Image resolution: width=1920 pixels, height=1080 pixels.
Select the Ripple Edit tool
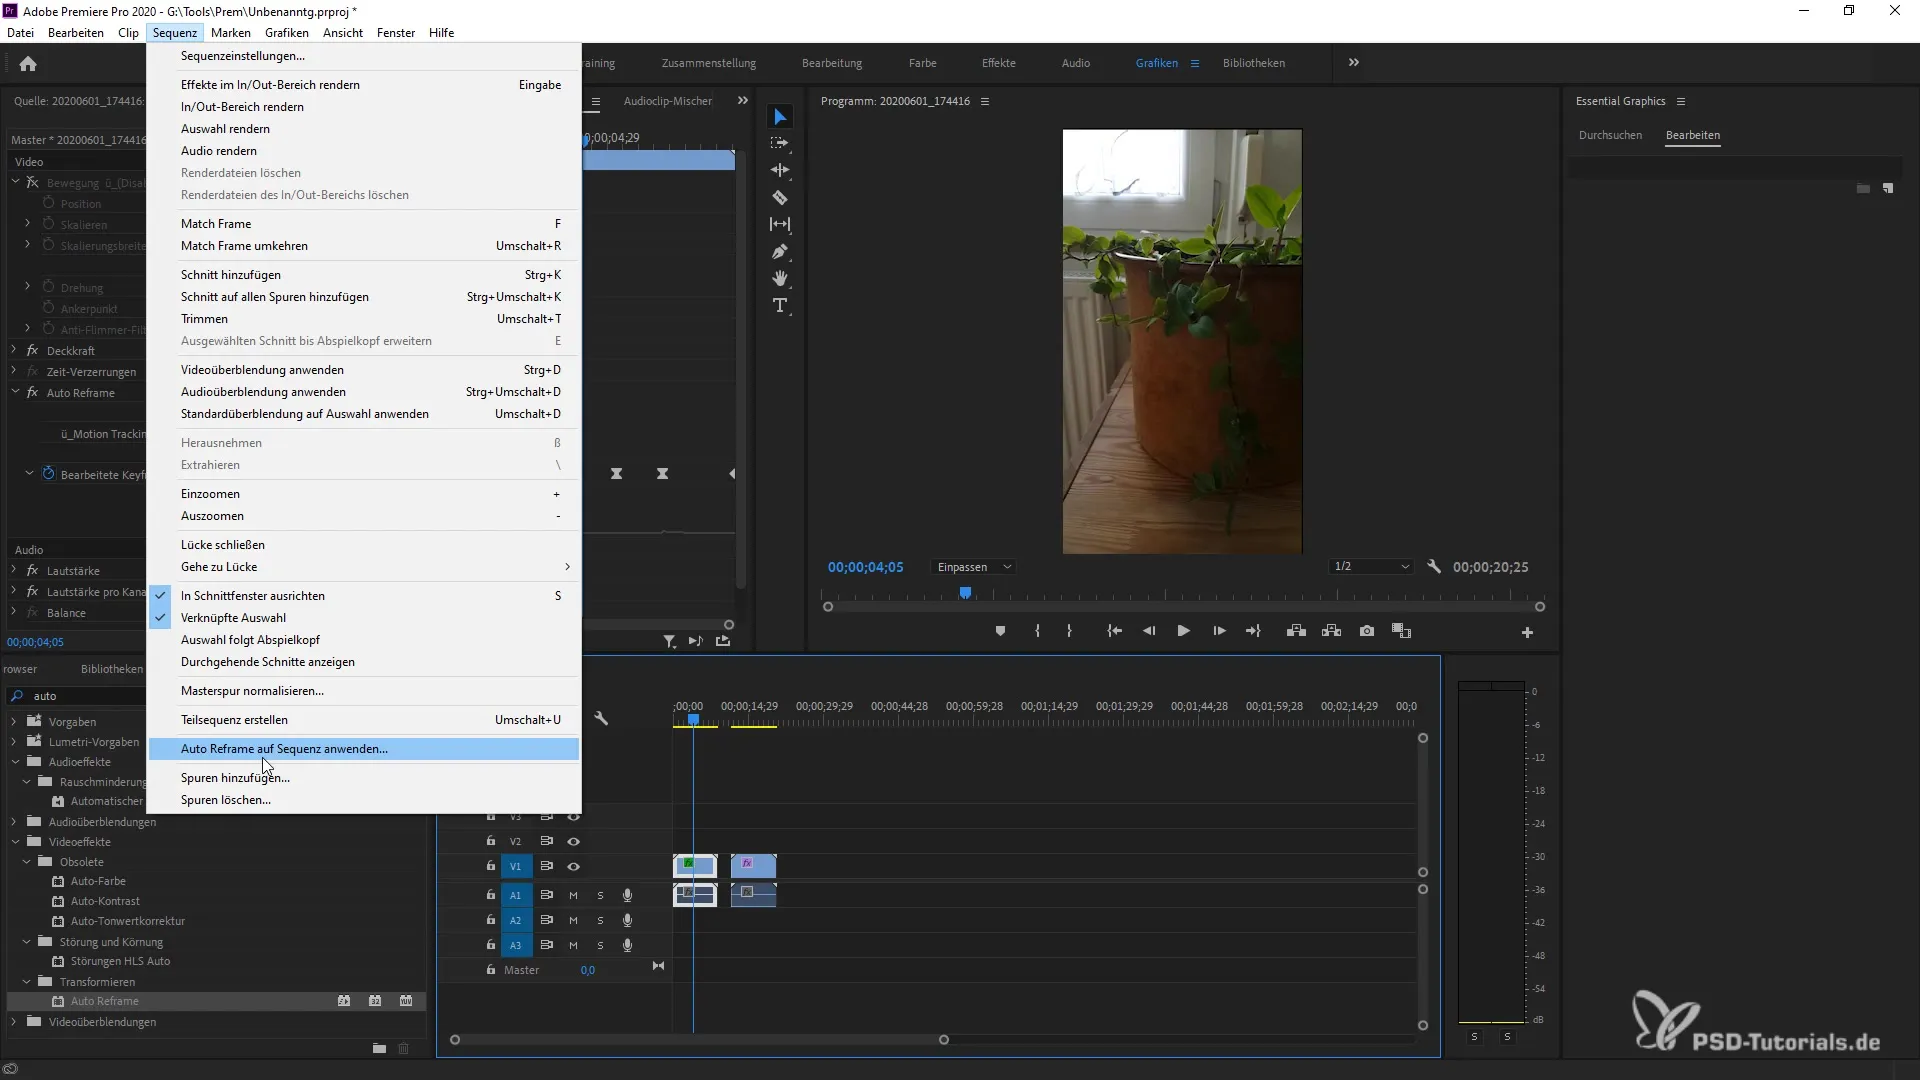coord(780,171)
